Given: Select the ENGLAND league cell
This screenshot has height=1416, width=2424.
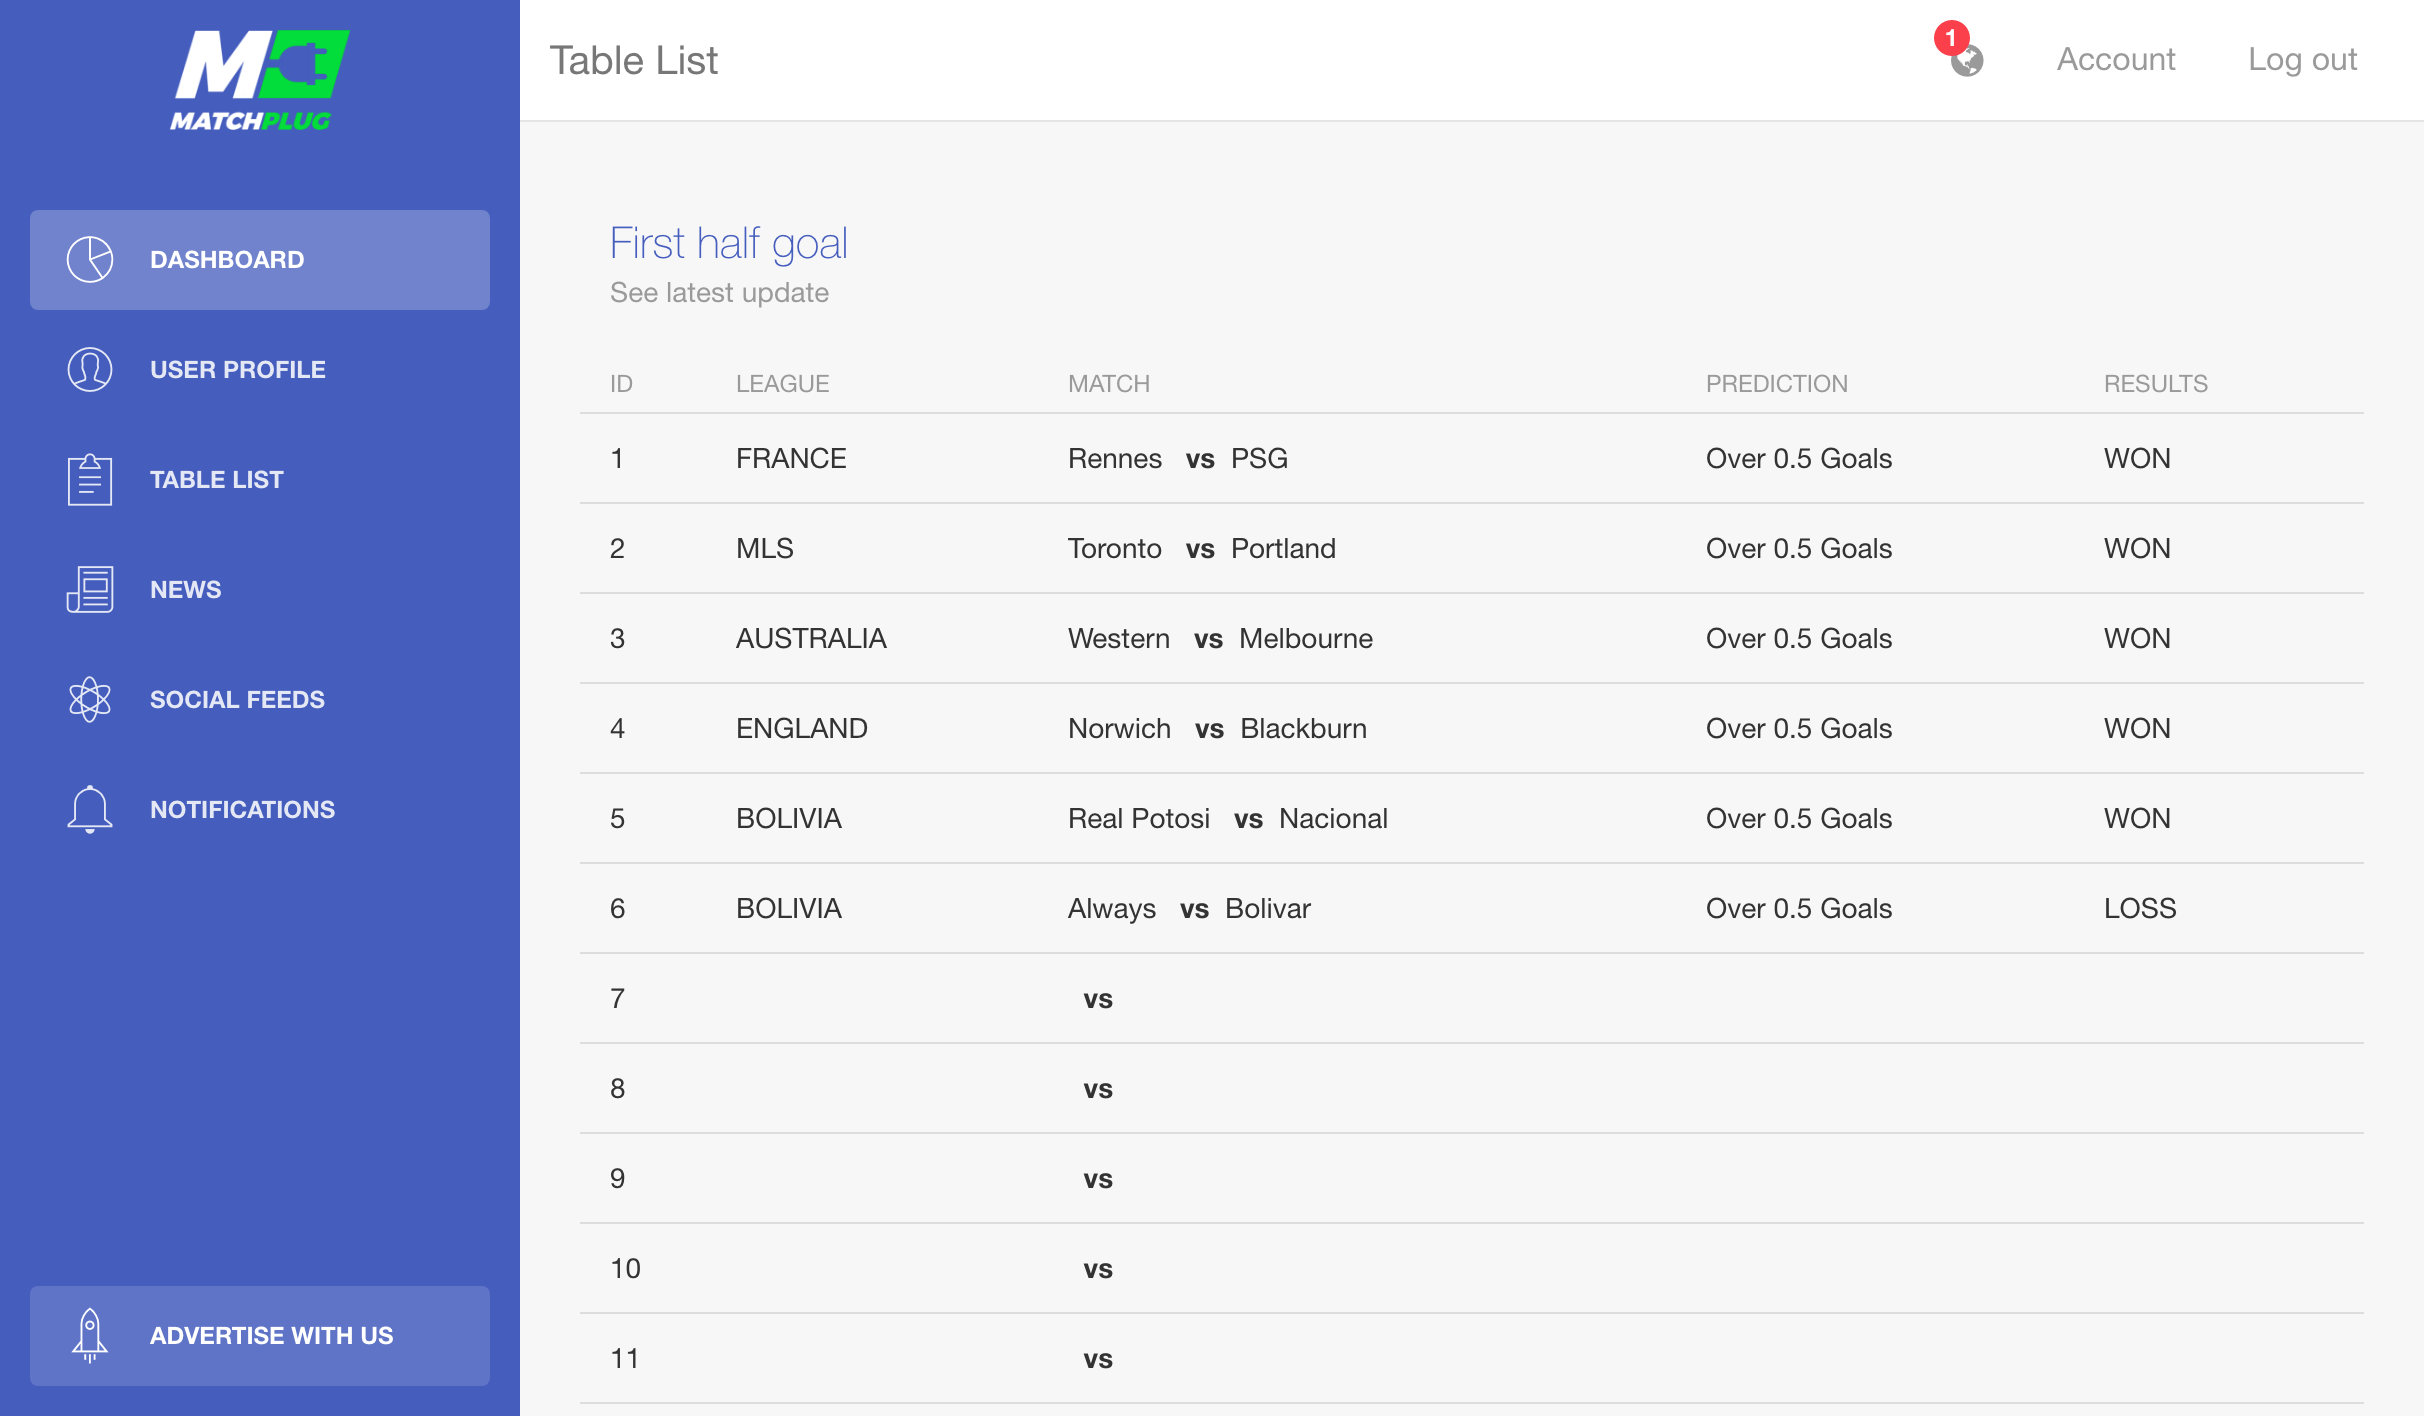Looking at the screenshot, I should 802,729.
